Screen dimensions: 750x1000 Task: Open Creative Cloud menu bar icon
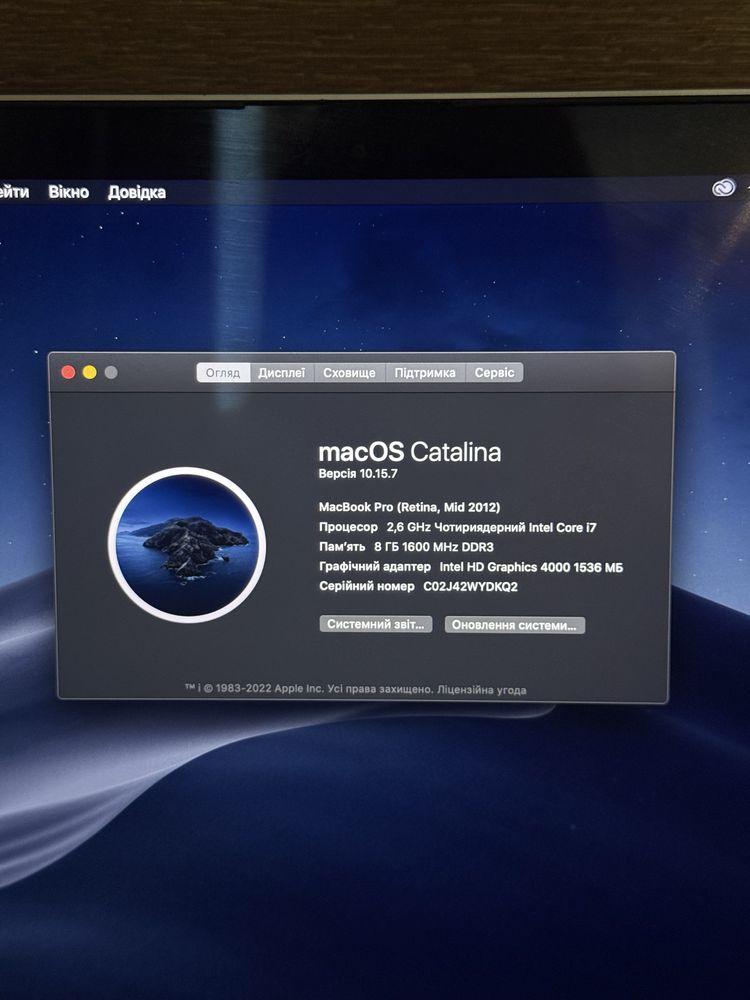click(724, 188)
